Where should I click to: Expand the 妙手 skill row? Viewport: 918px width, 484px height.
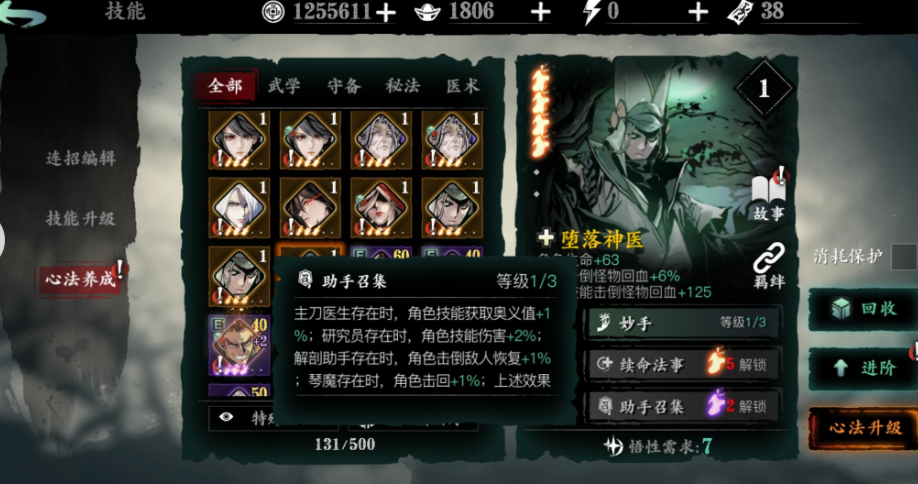coord(684,322)
